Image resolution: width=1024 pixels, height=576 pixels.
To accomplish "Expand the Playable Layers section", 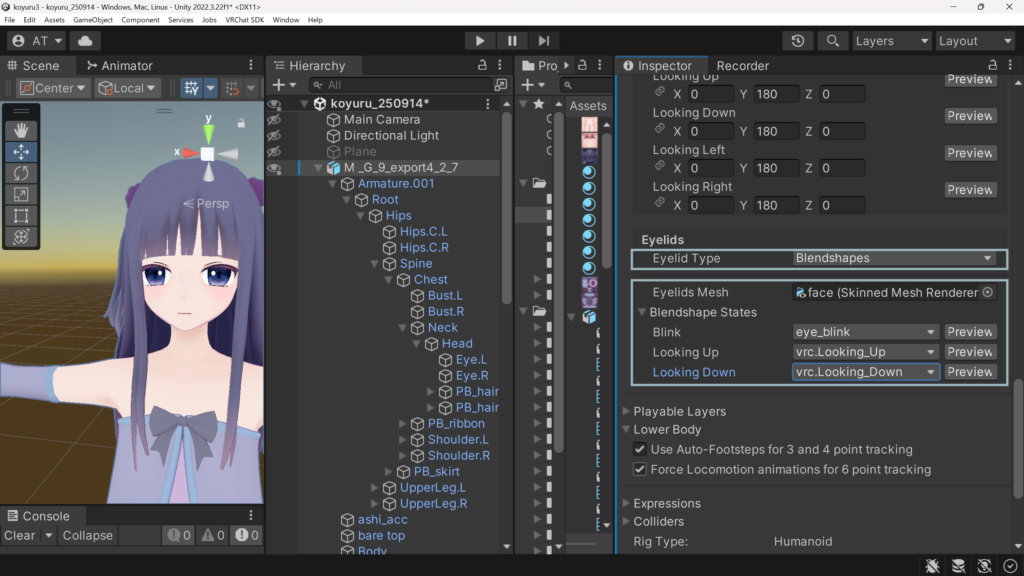I will (x=627, y=411).
